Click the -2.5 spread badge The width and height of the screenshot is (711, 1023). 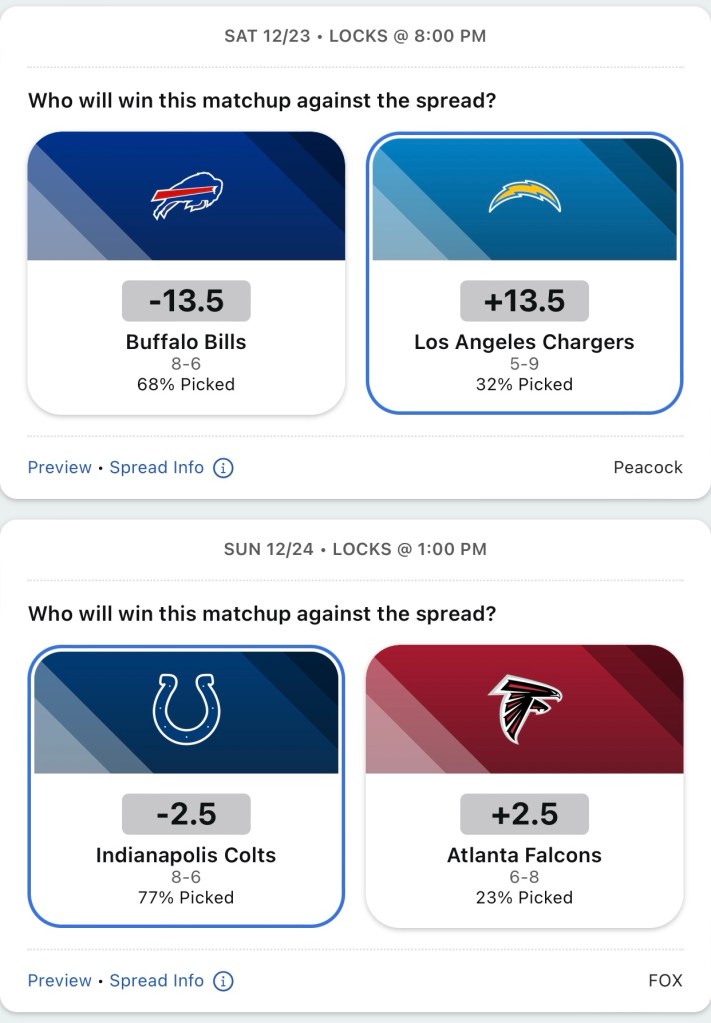coord(186,814)
